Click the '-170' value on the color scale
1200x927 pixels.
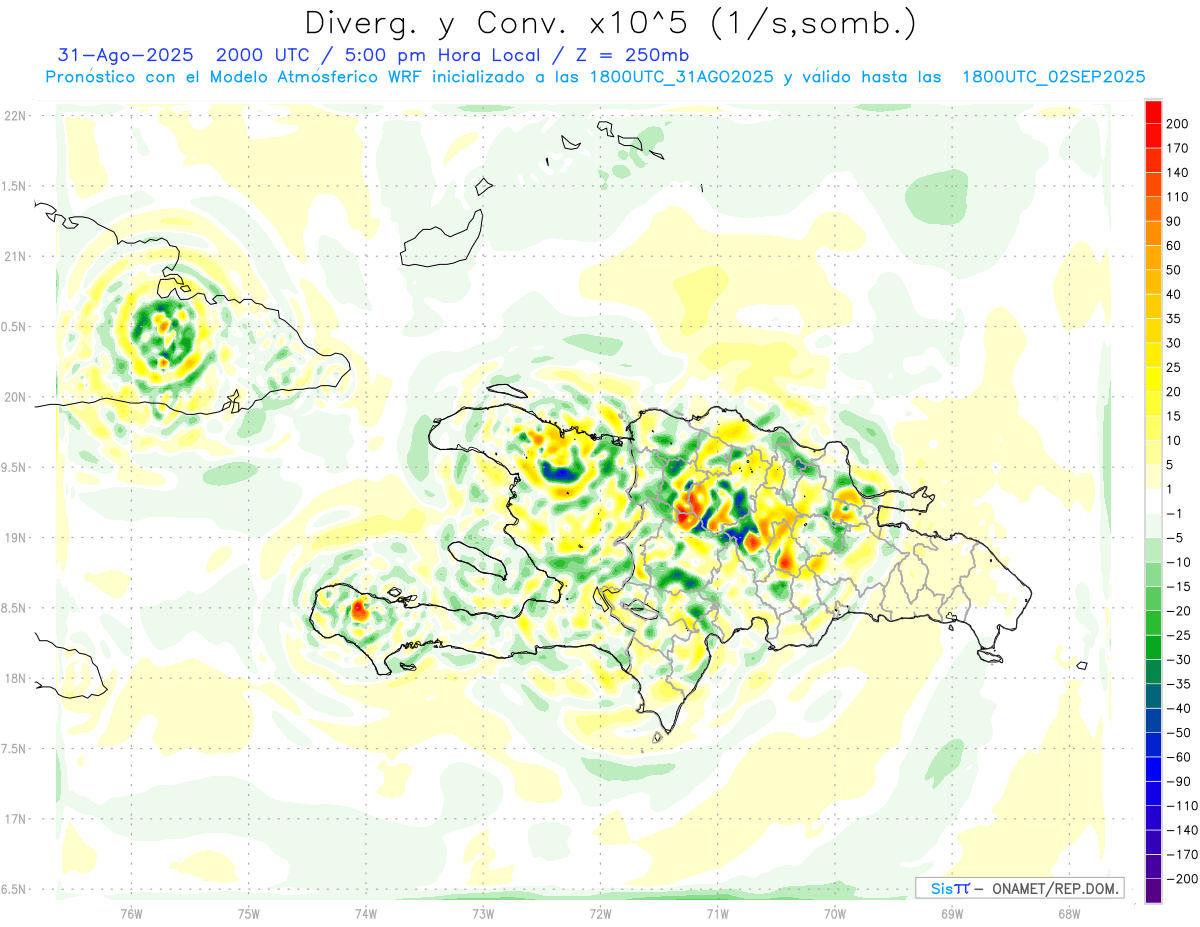click(x=1181, y=855)
